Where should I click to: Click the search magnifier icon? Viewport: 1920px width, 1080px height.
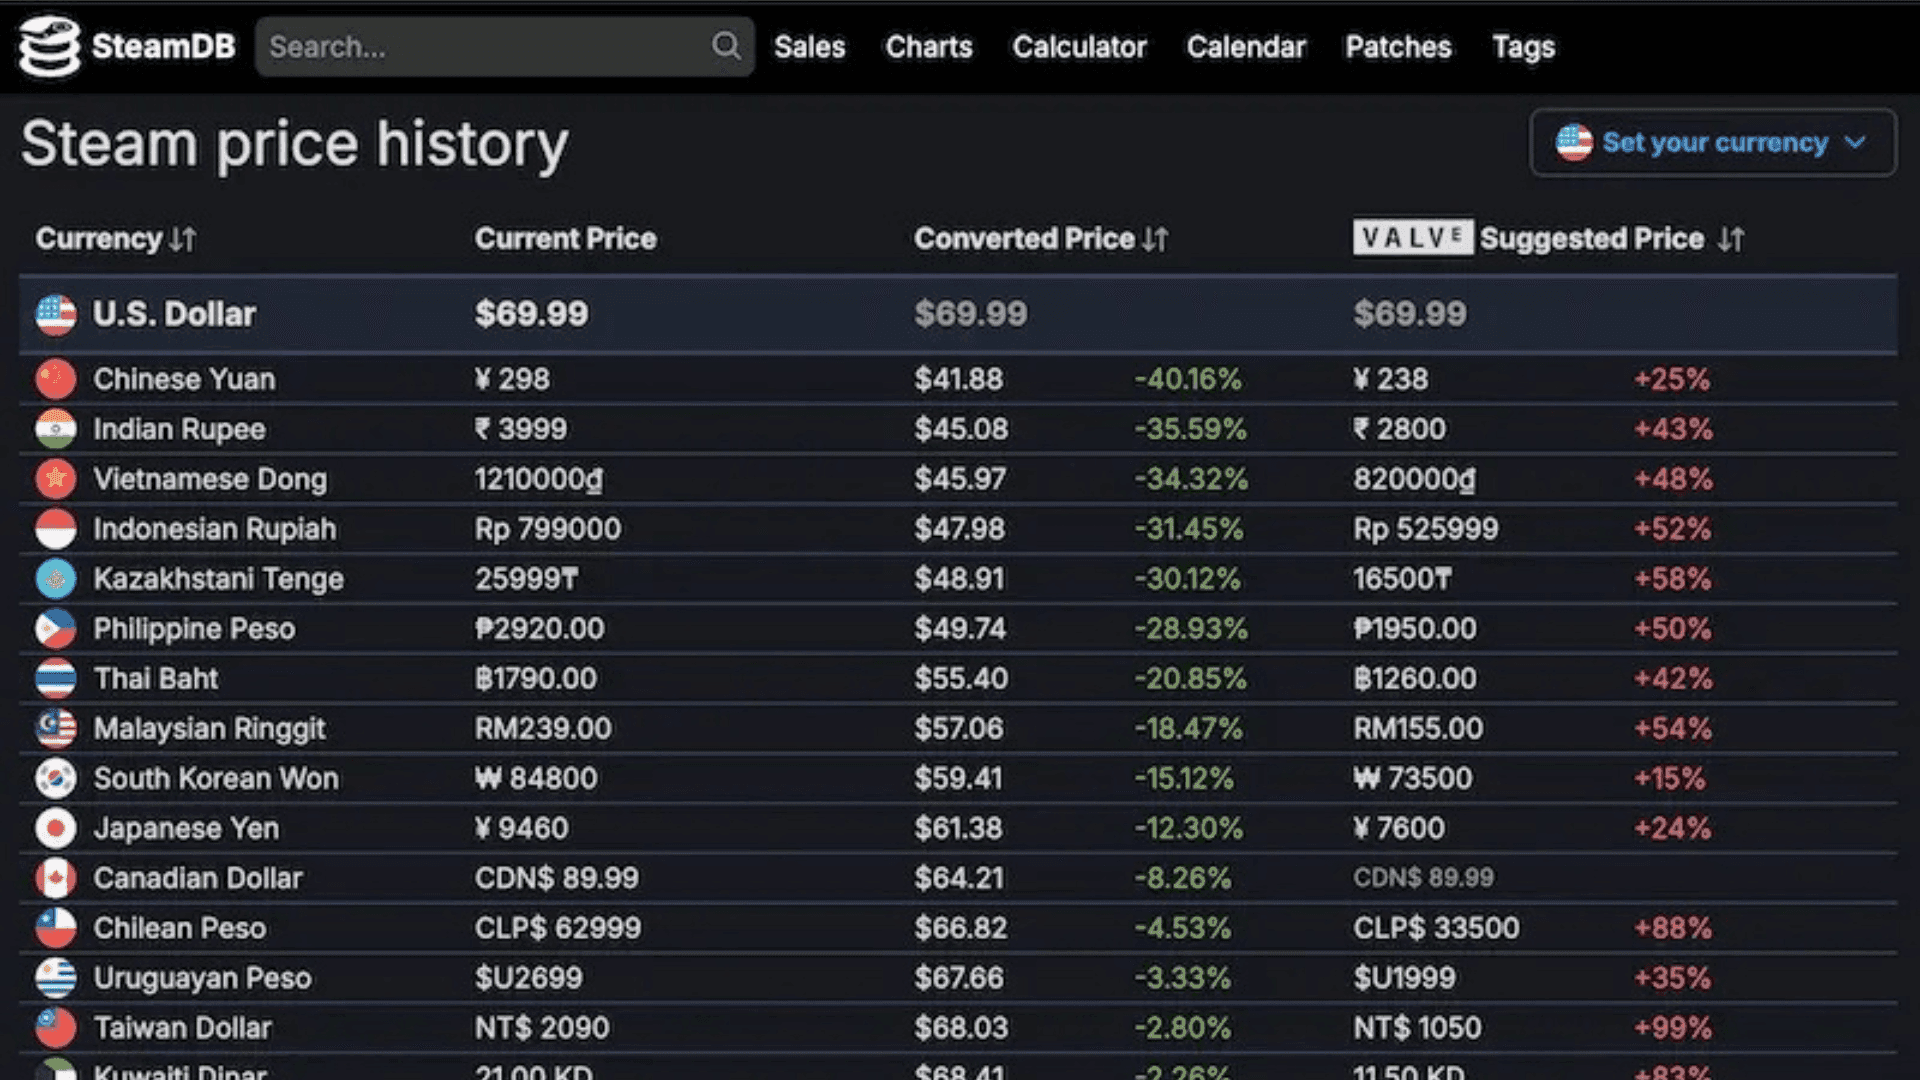click(726, 46)
